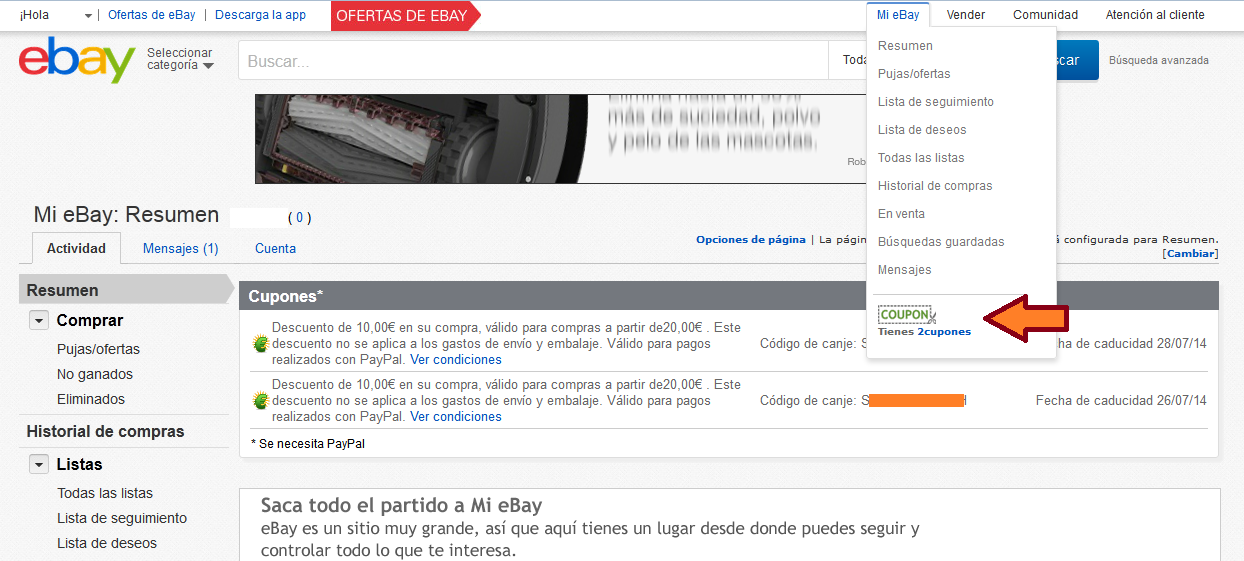The width and height of the screenshot is (1244, 561).
Task: Click the Descarga la app link
Action: (260, 15)
